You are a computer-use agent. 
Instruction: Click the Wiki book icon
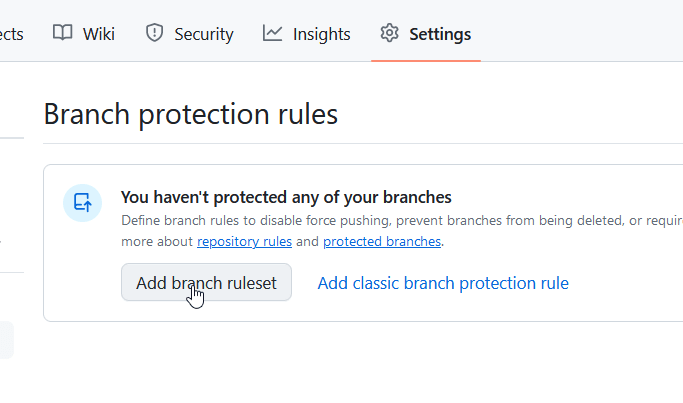pyautogui.click(x=63, y=33)
